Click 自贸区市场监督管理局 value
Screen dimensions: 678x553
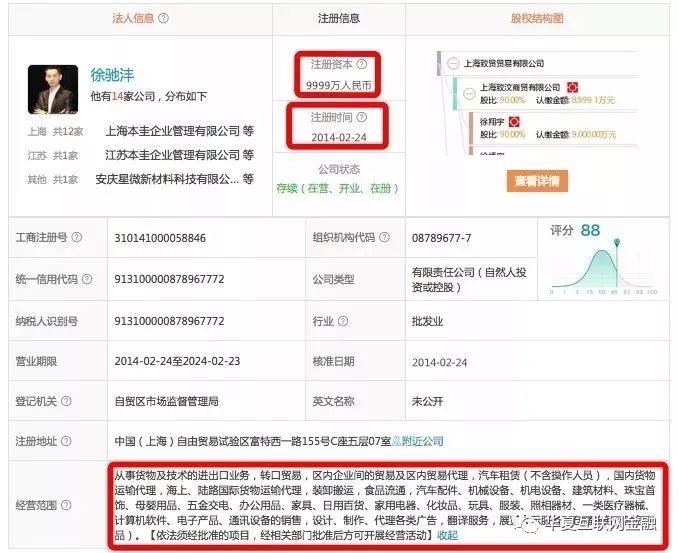[166, 402]
